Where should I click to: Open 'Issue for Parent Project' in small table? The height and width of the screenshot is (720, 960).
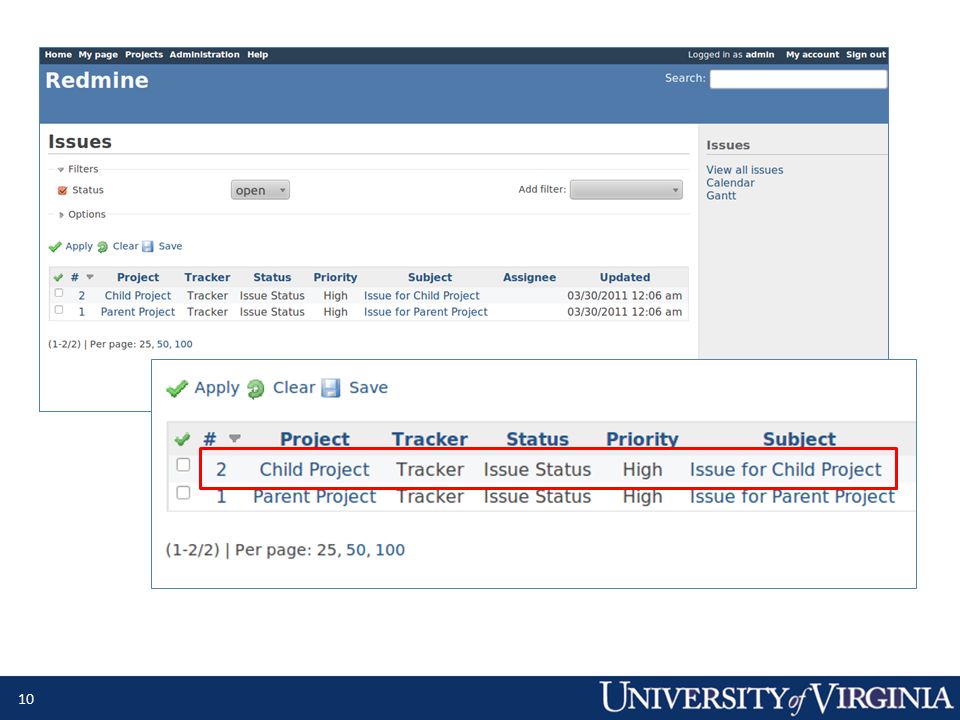coord(426,312)
